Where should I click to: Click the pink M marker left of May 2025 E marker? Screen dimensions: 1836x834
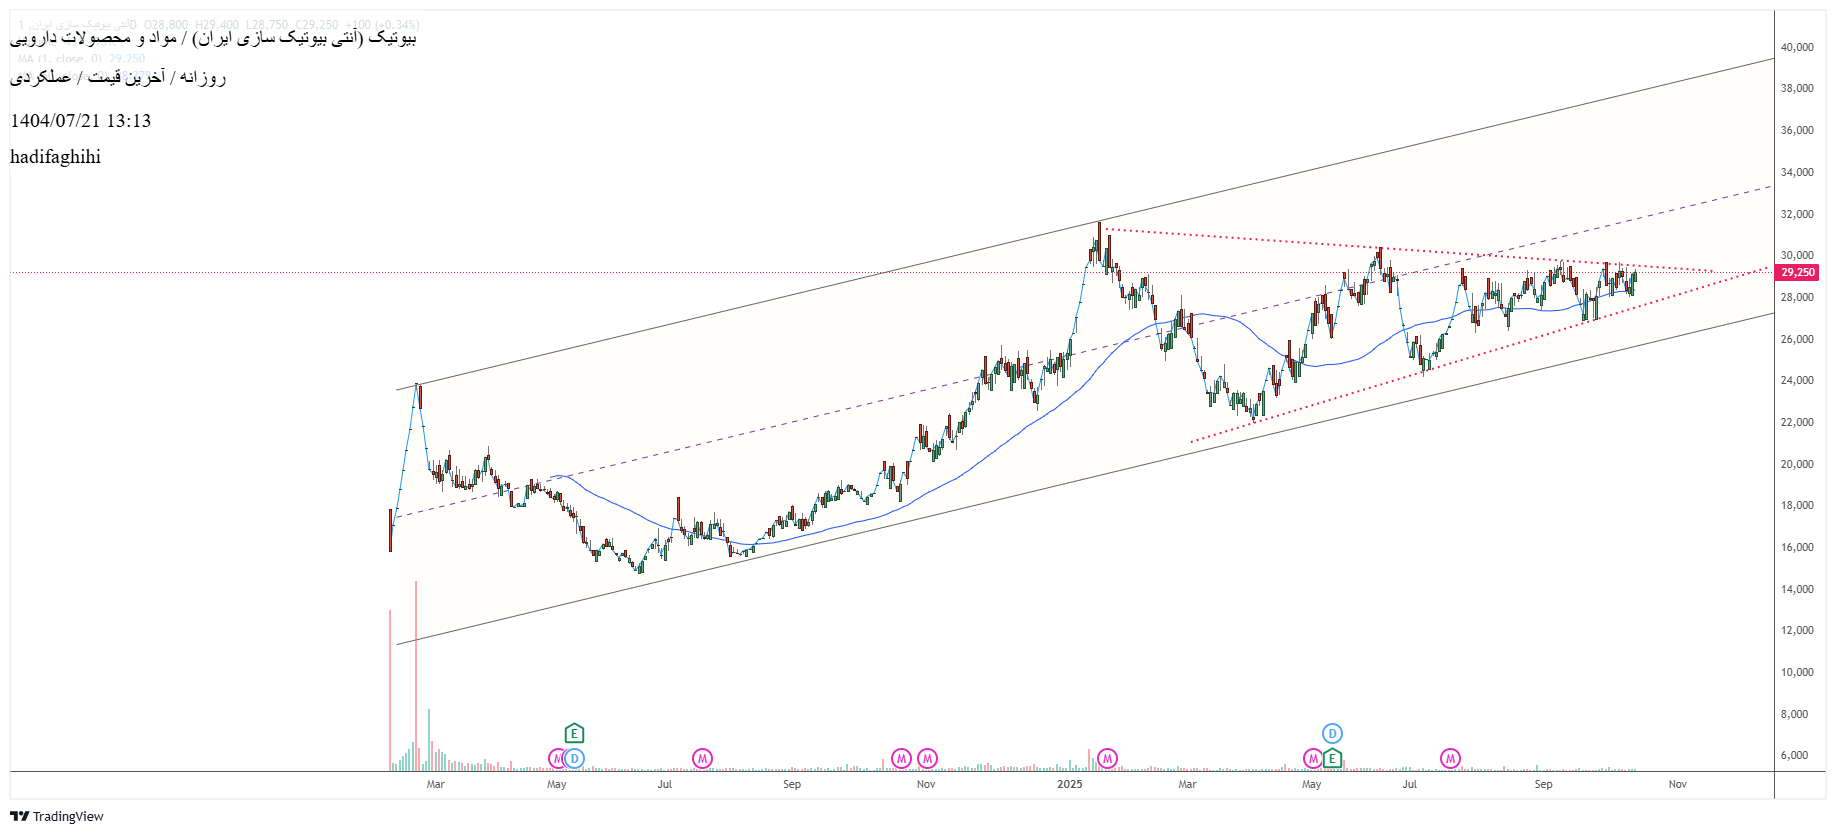1312,759
